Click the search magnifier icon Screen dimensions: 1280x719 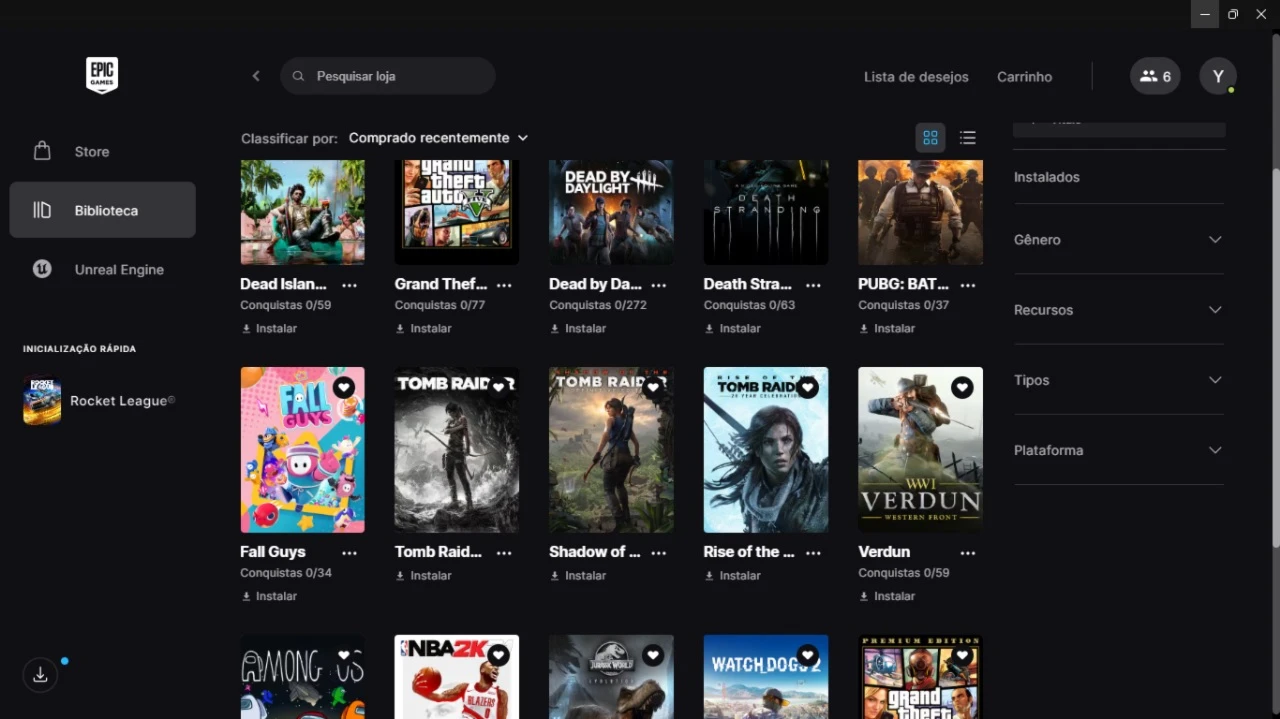coord(298,76)
